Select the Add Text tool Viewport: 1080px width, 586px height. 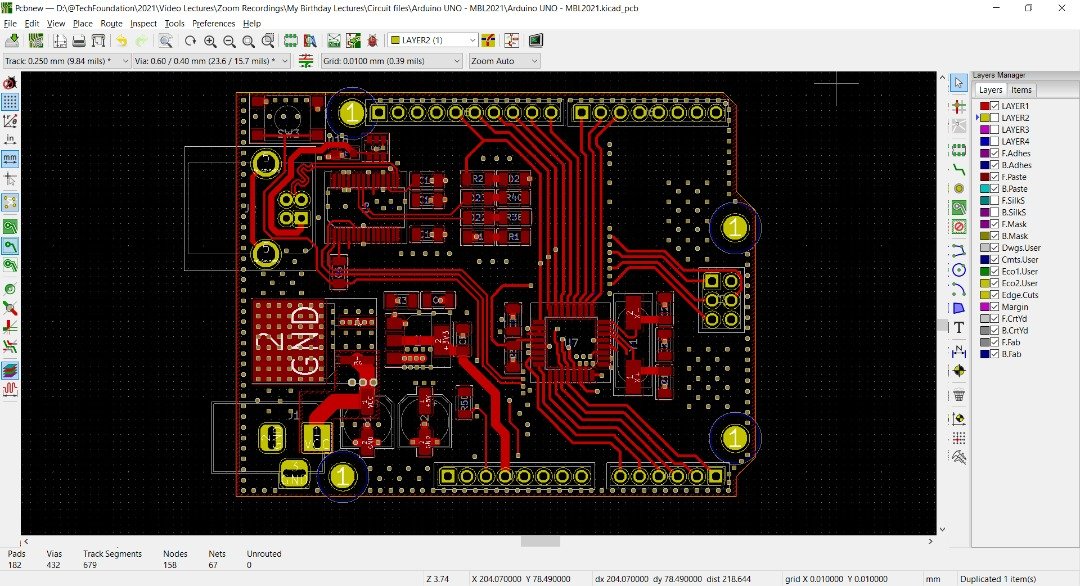[x=958, y=328]
